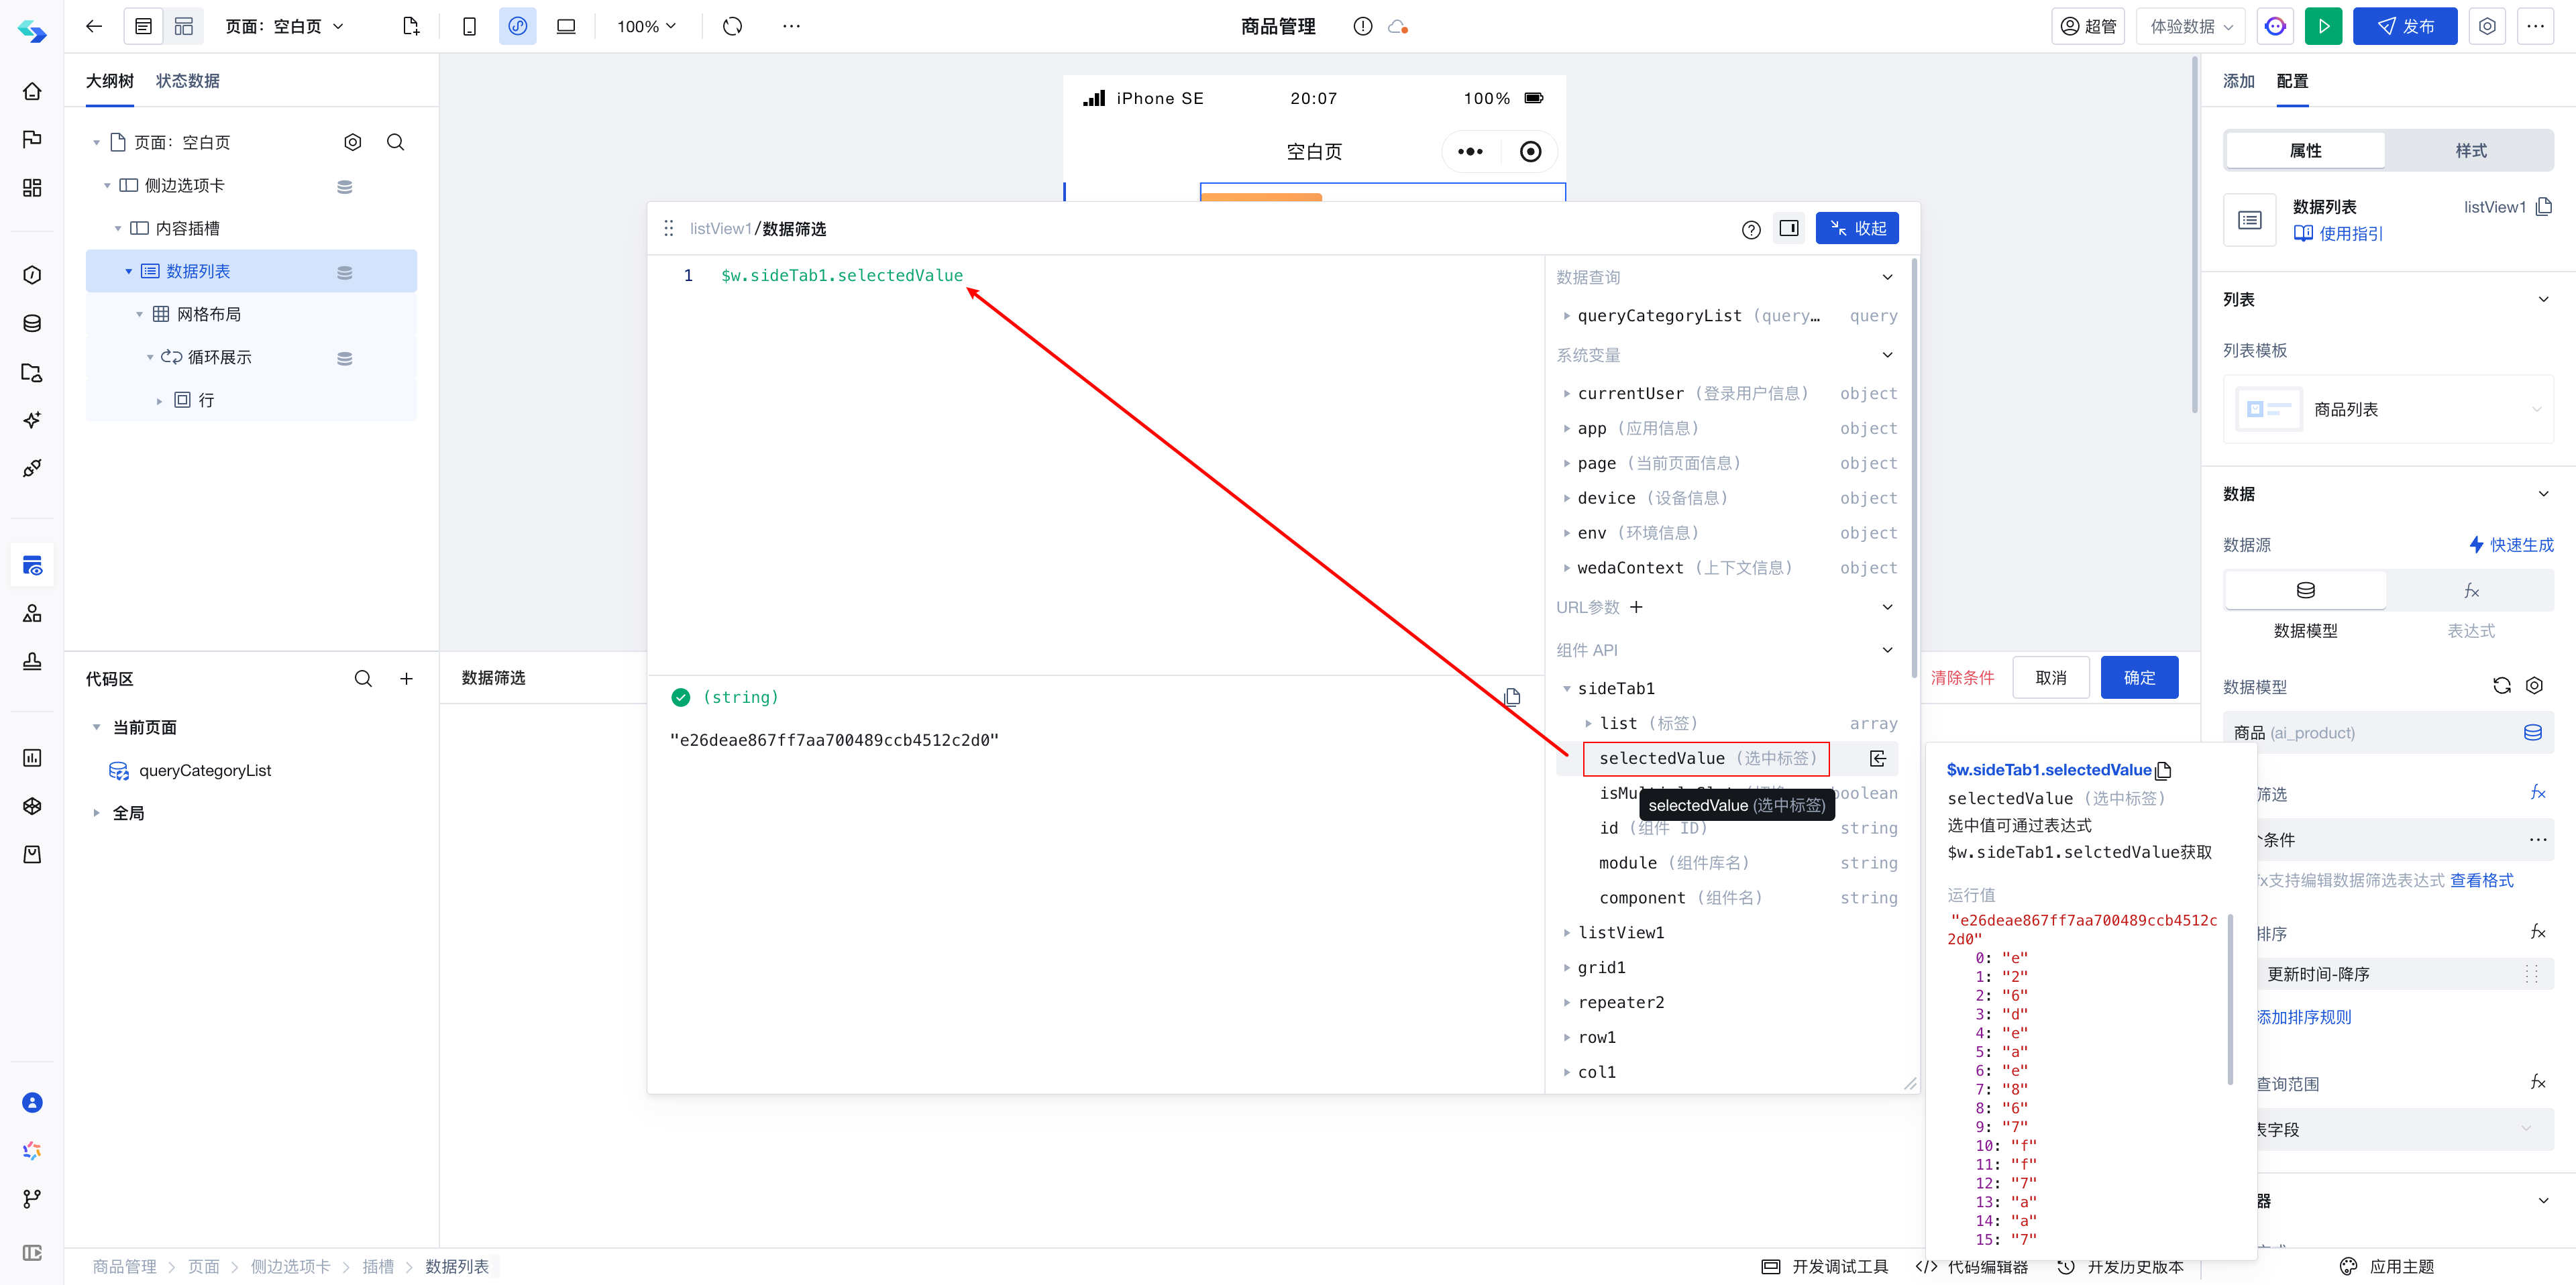Click the 取消 button
This screenshot has height=1285, width=2576.
[x=2051, y=678]
